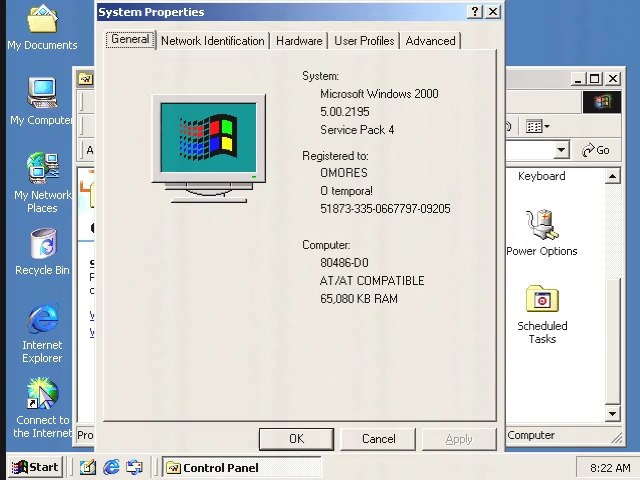Minimize the Control Panel window

pyautogui.click(x=578, y=78)
